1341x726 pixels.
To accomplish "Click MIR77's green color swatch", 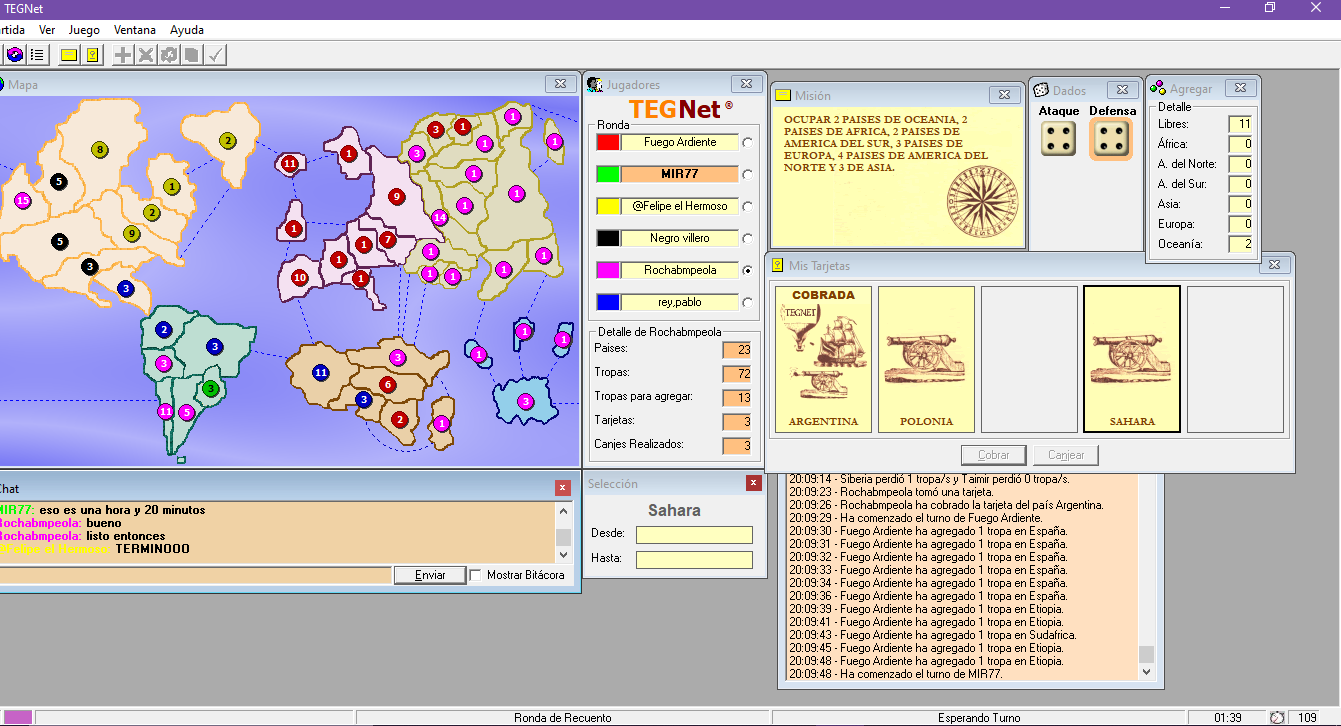I will click(608, 175).
